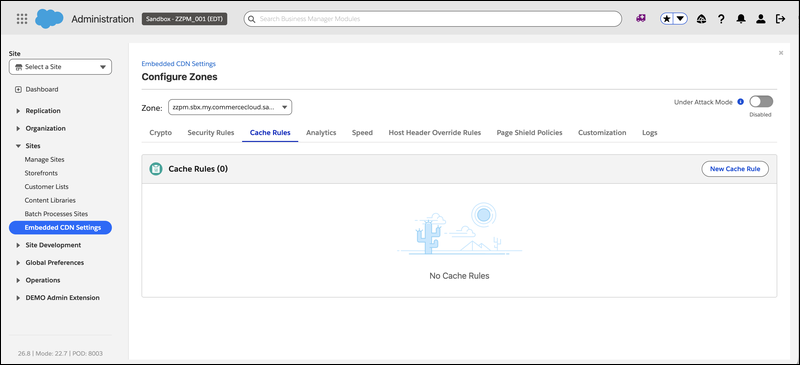Click the Embedded CDN Settings breadcrumb link
Screen dimensions: 800x365
coord(179,64)
